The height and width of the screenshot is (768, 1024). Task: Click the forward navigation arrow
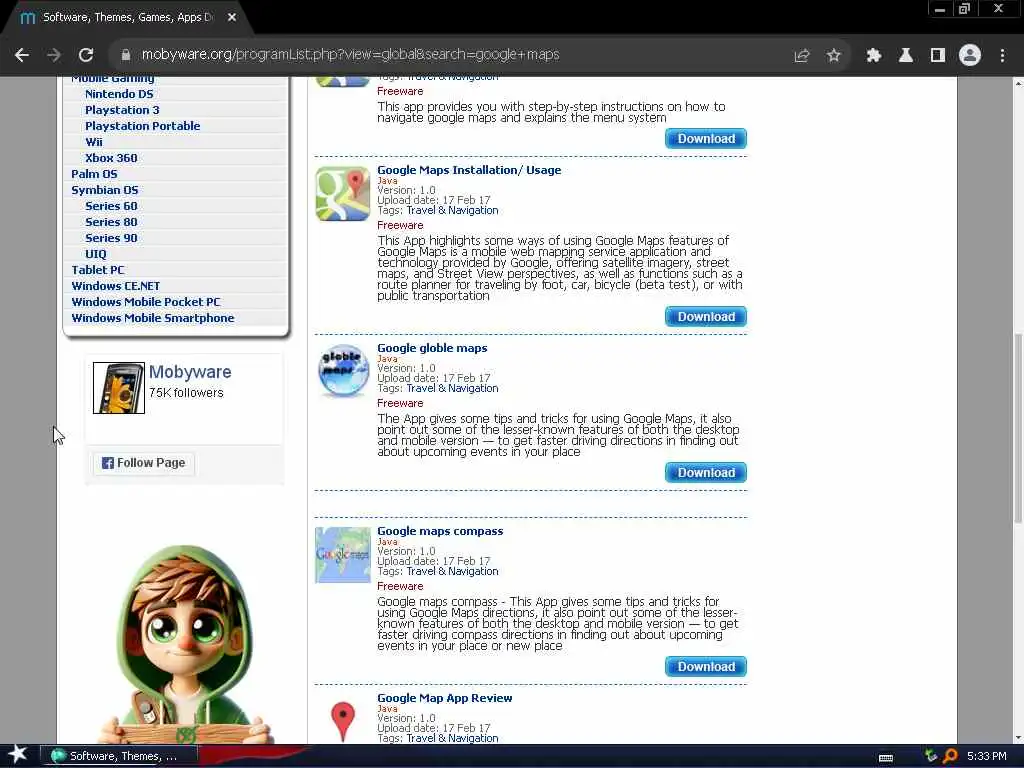pyautogui.click(x=54, y=55)
